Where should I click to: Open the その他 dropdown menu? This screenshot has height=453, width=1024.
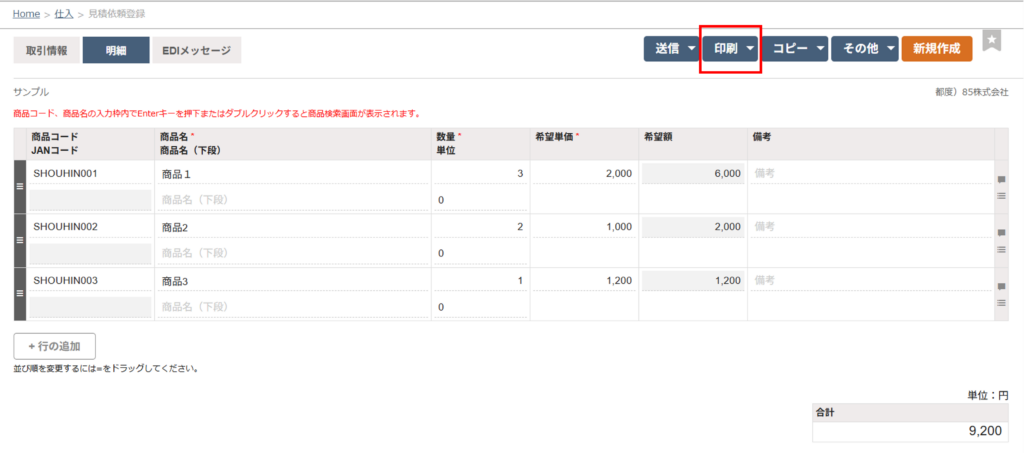(864, 49)
